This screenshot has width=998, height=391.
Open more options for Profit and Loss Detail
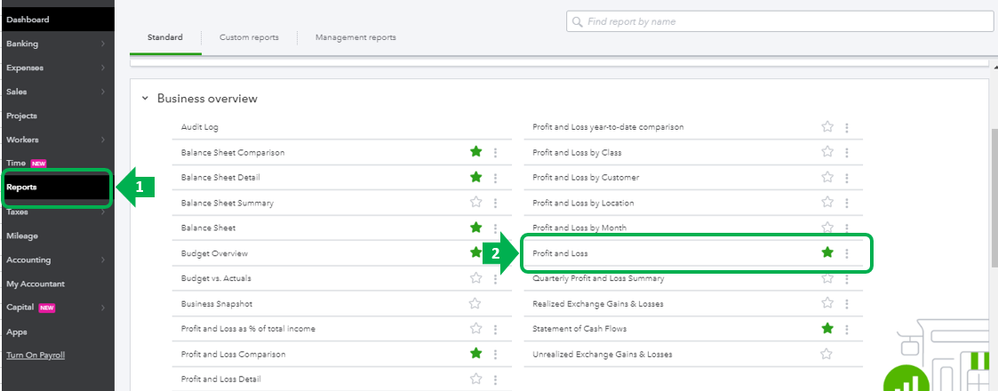[x=495, y=380]
